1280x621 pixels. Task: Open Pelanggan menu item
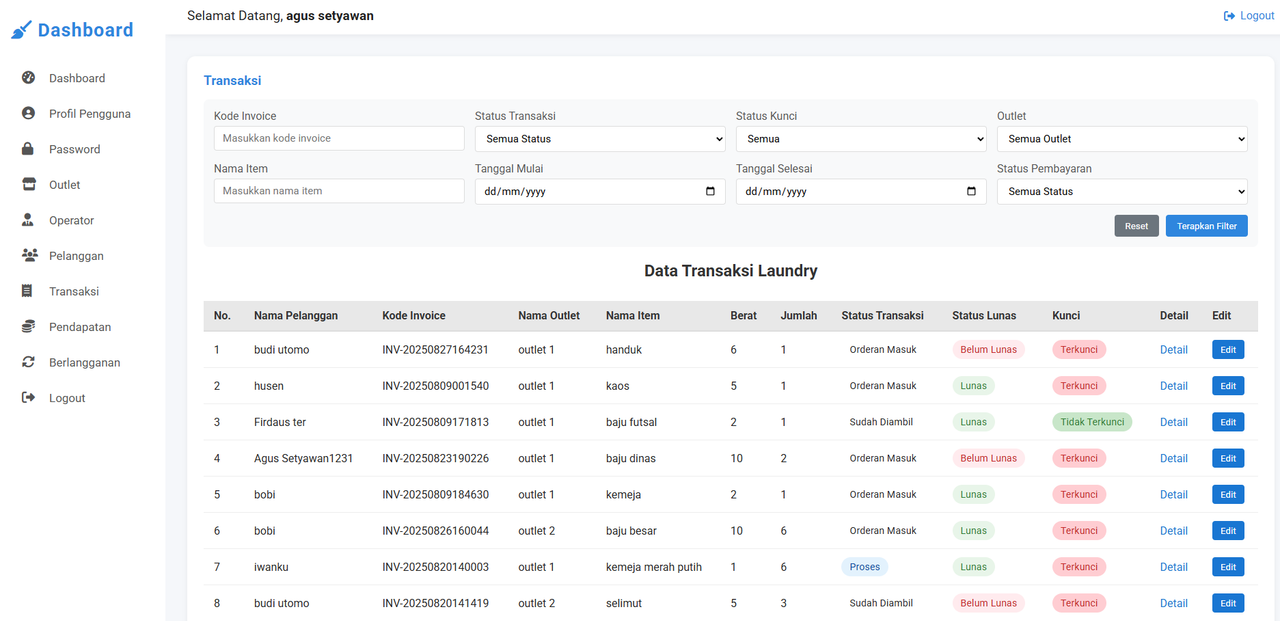point(76,256)
